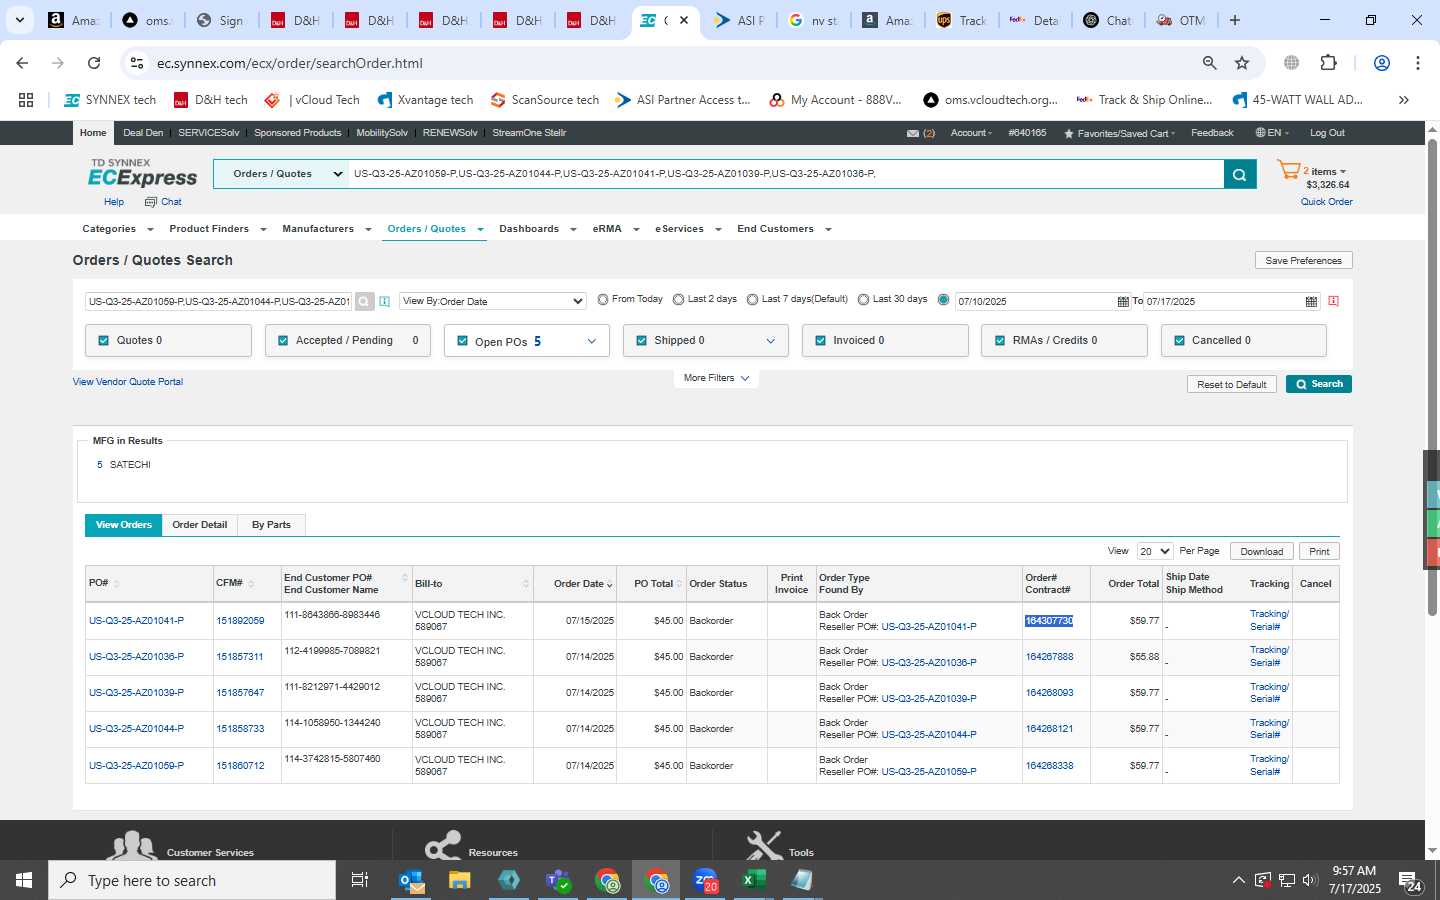Click the Print button
Image resolution: width=1440 pixels, height=900 pixels.
pyautogui.click(x=1319, y=552)
